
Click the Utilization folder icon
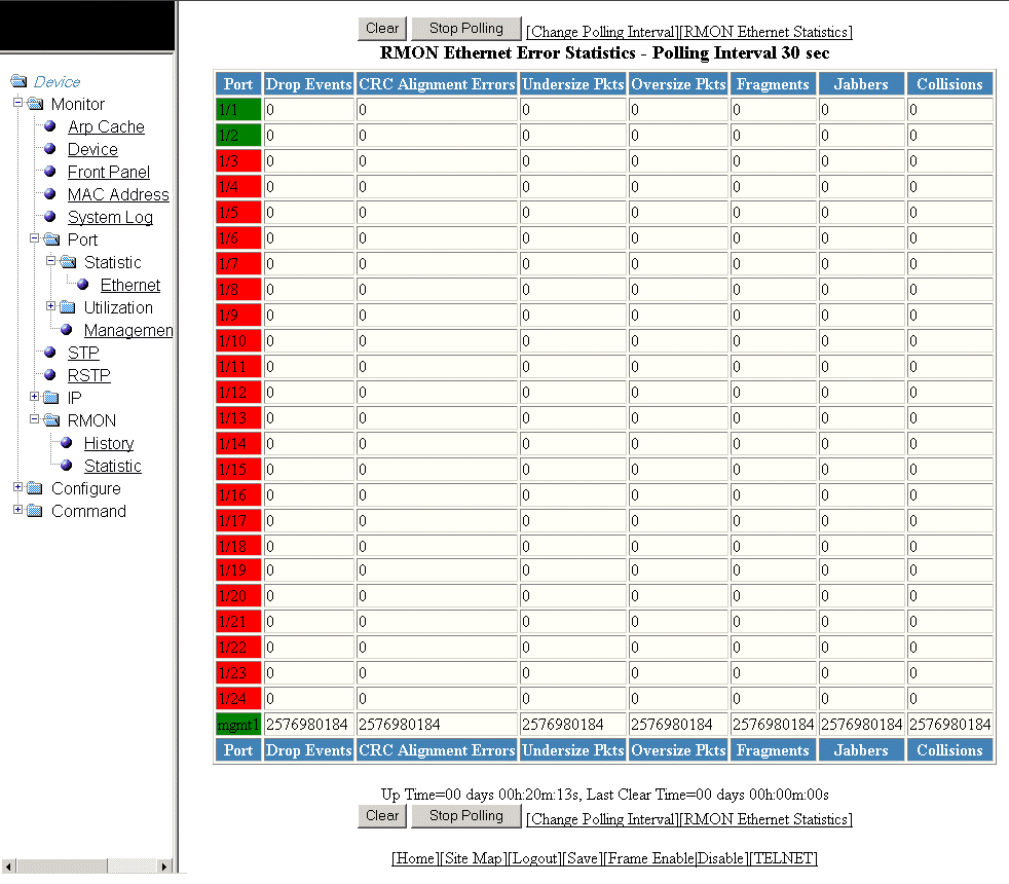(x=68, y=307)
